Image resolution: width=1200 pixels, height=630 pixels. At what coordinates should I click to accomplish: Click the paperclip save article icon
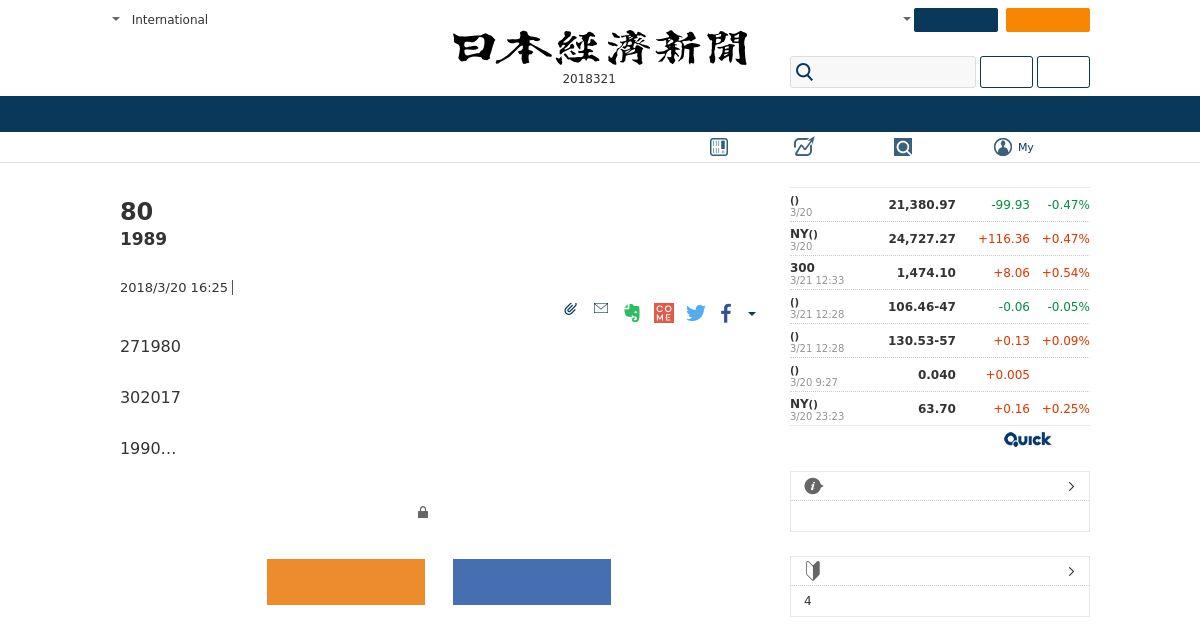click(x=570, y=309)
